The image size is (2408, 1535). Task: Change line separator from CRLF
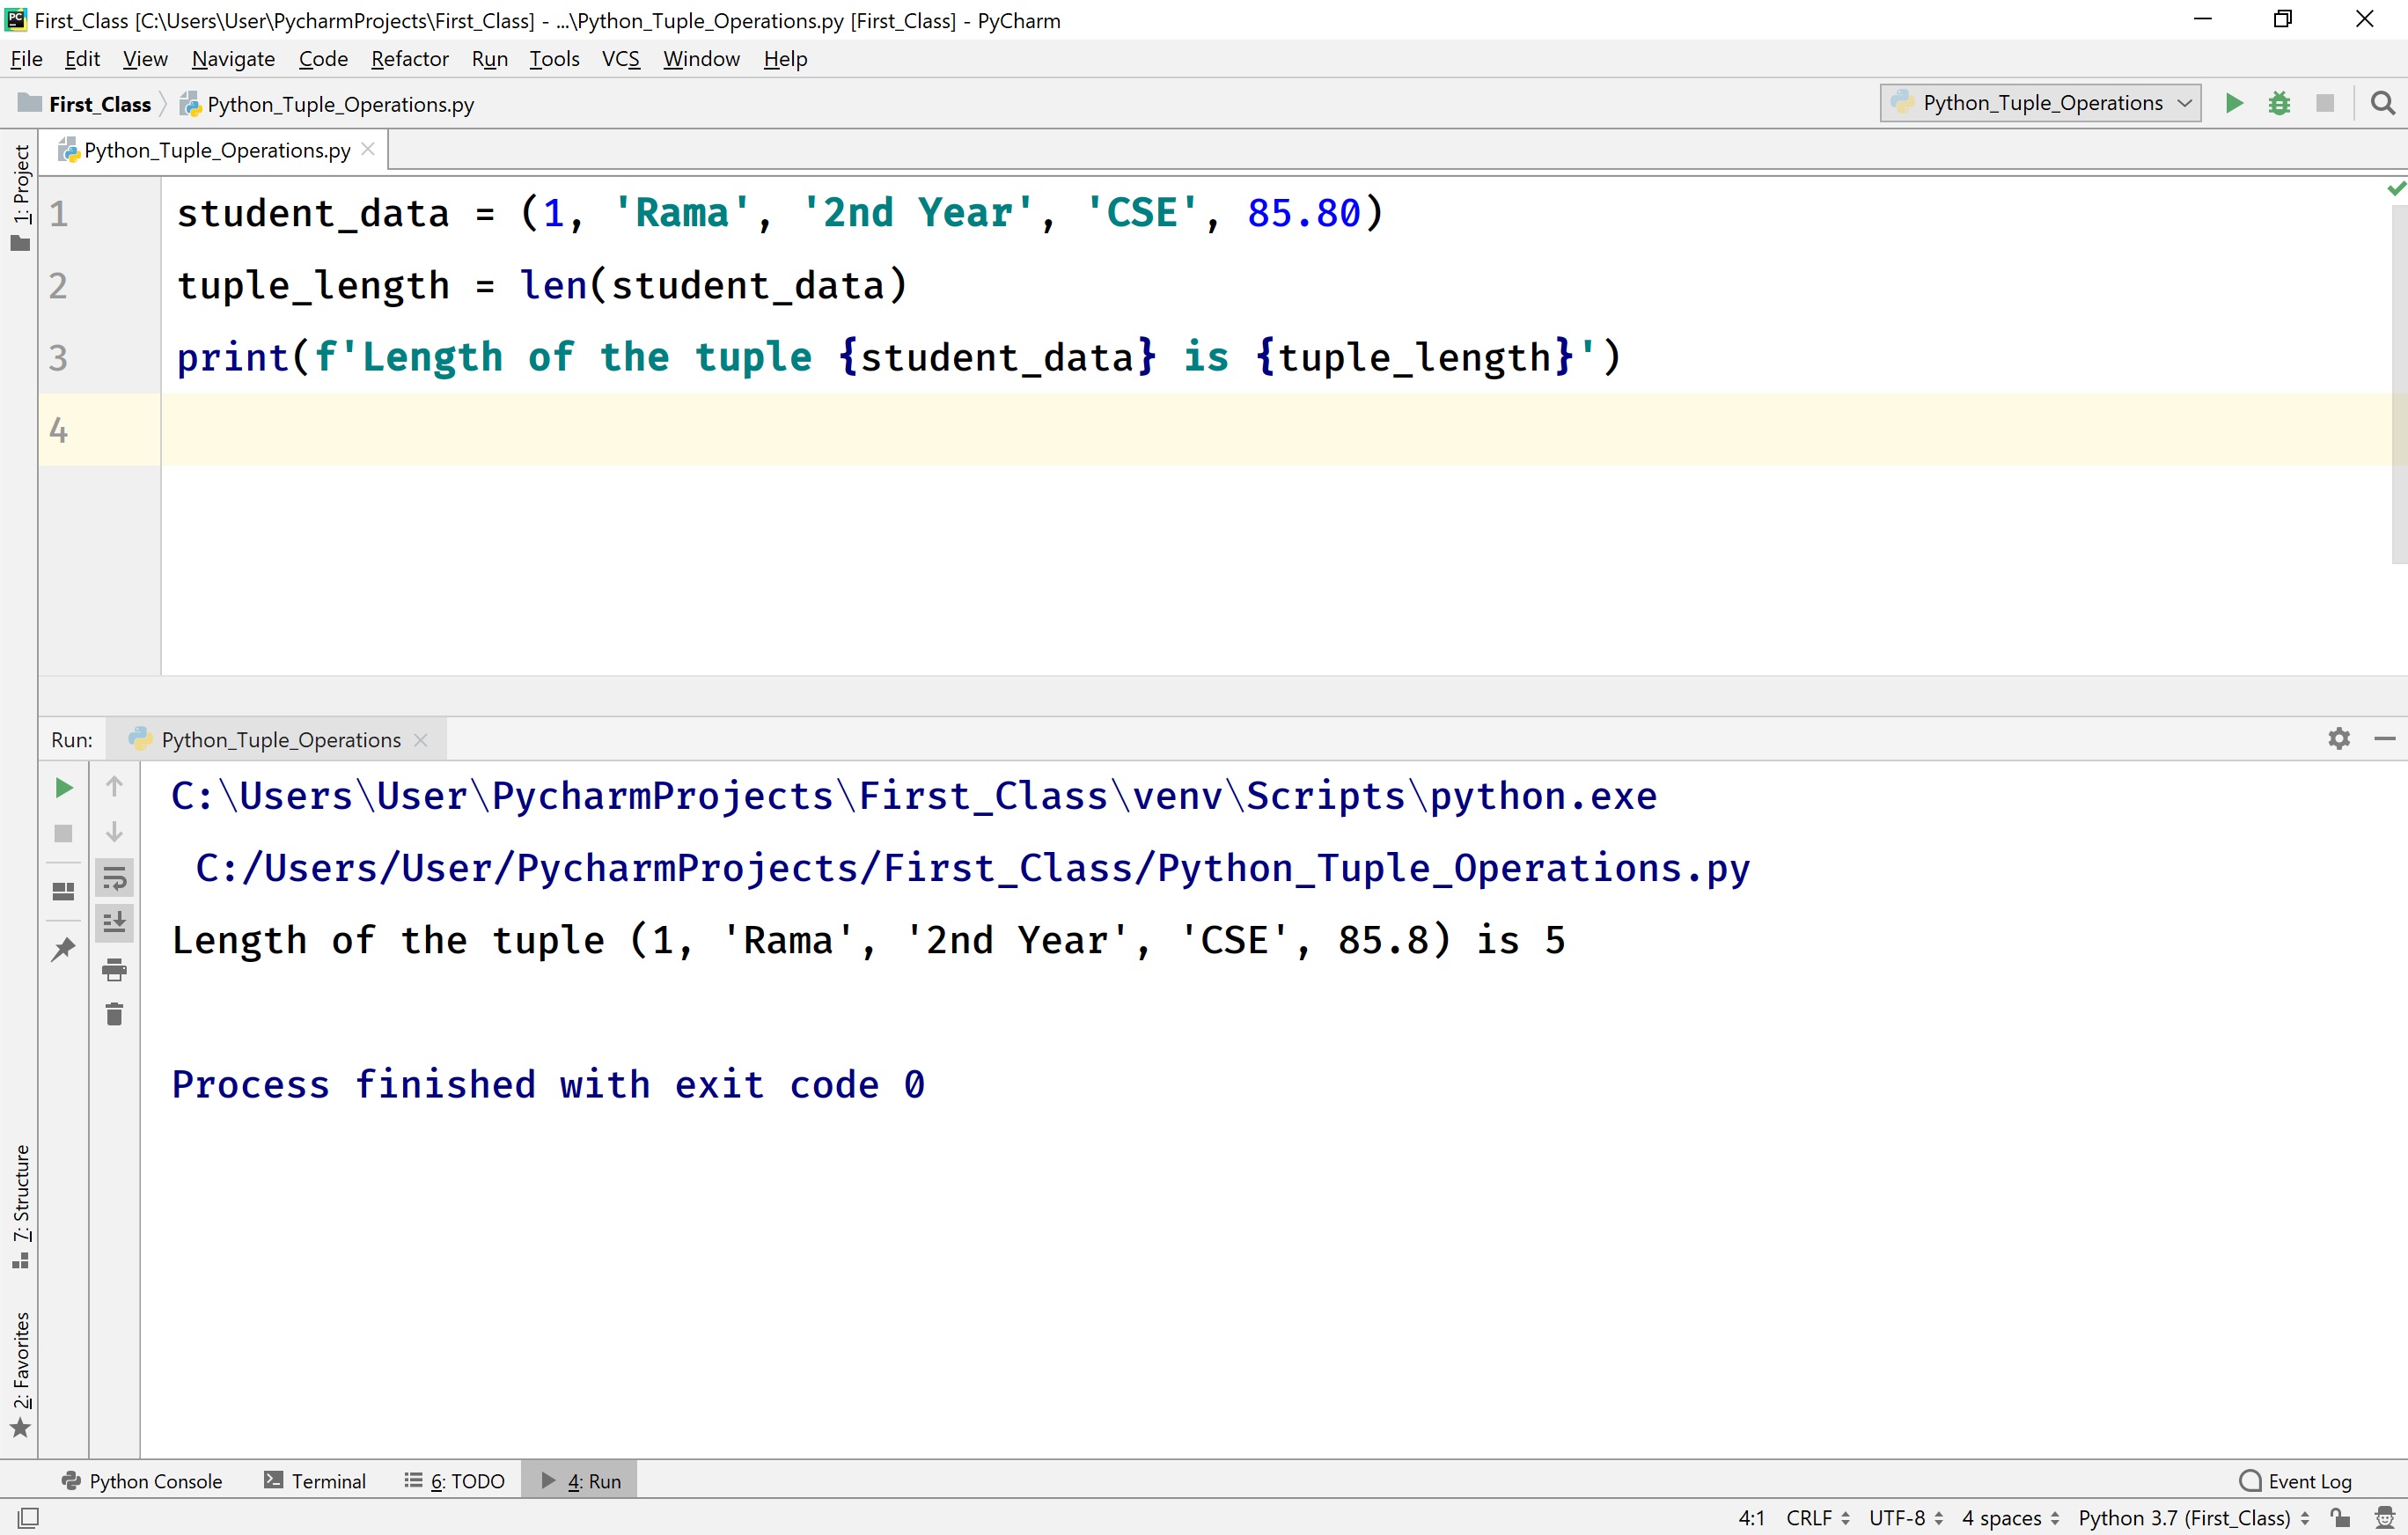coord(1812,1518)
